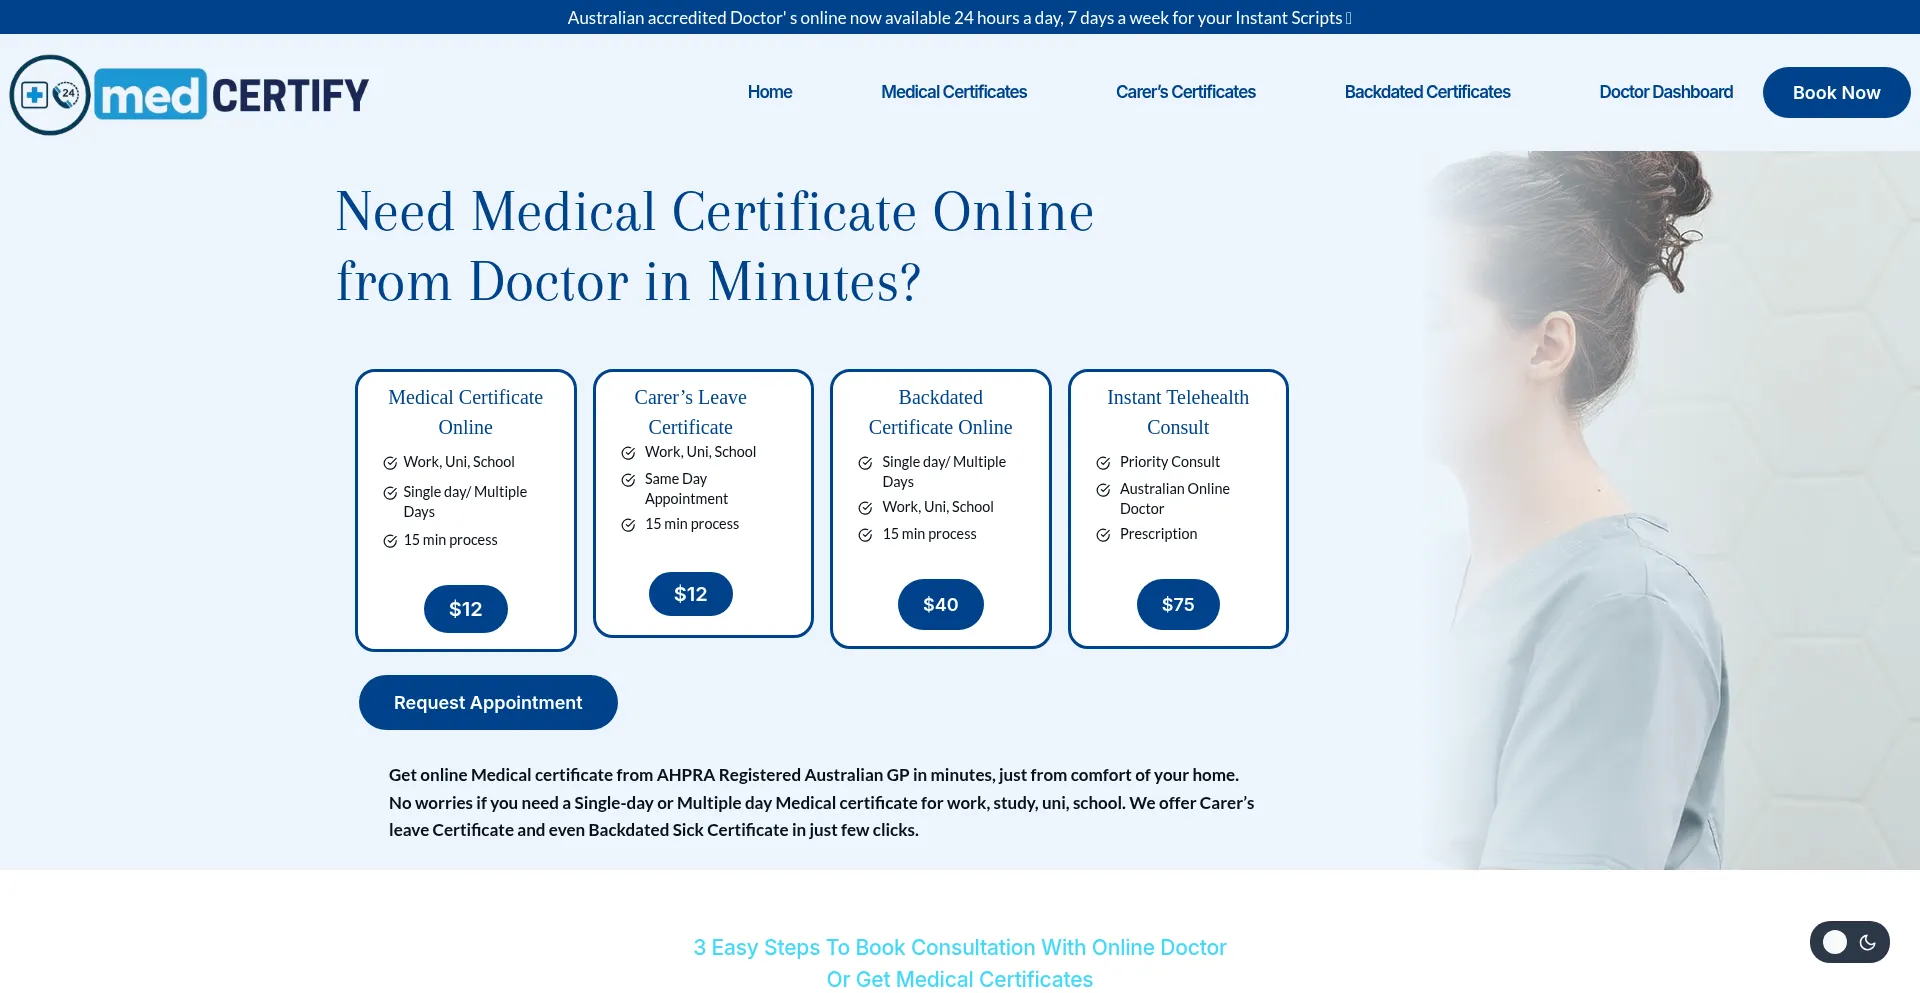Screen dimensions: 1920x993
Task: Open the Doctor Dashboard
Action: point(1666,92)
